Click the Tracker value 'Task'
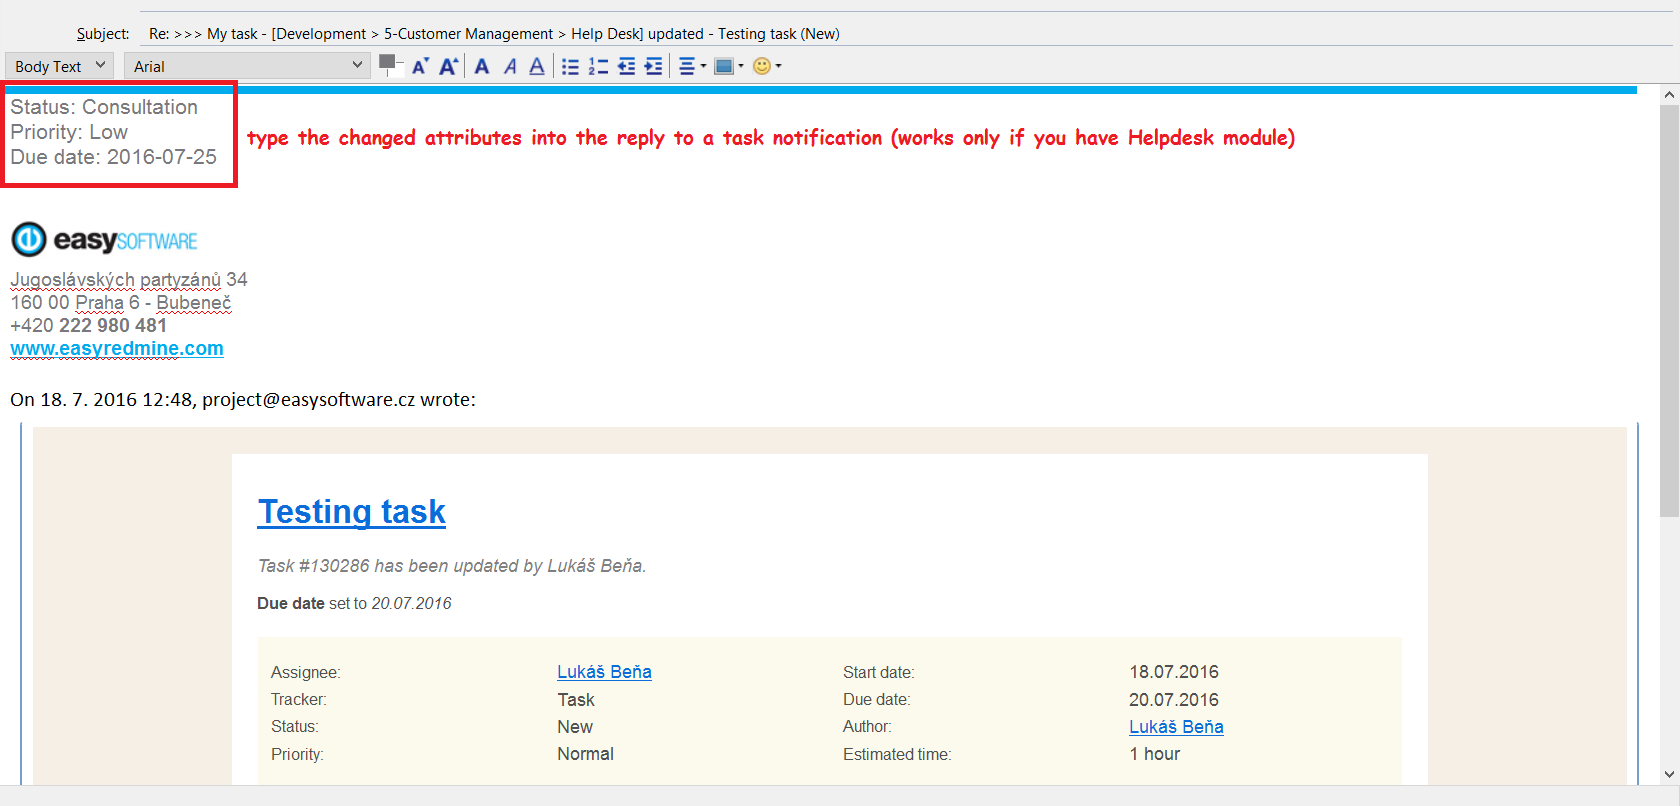 576,700
